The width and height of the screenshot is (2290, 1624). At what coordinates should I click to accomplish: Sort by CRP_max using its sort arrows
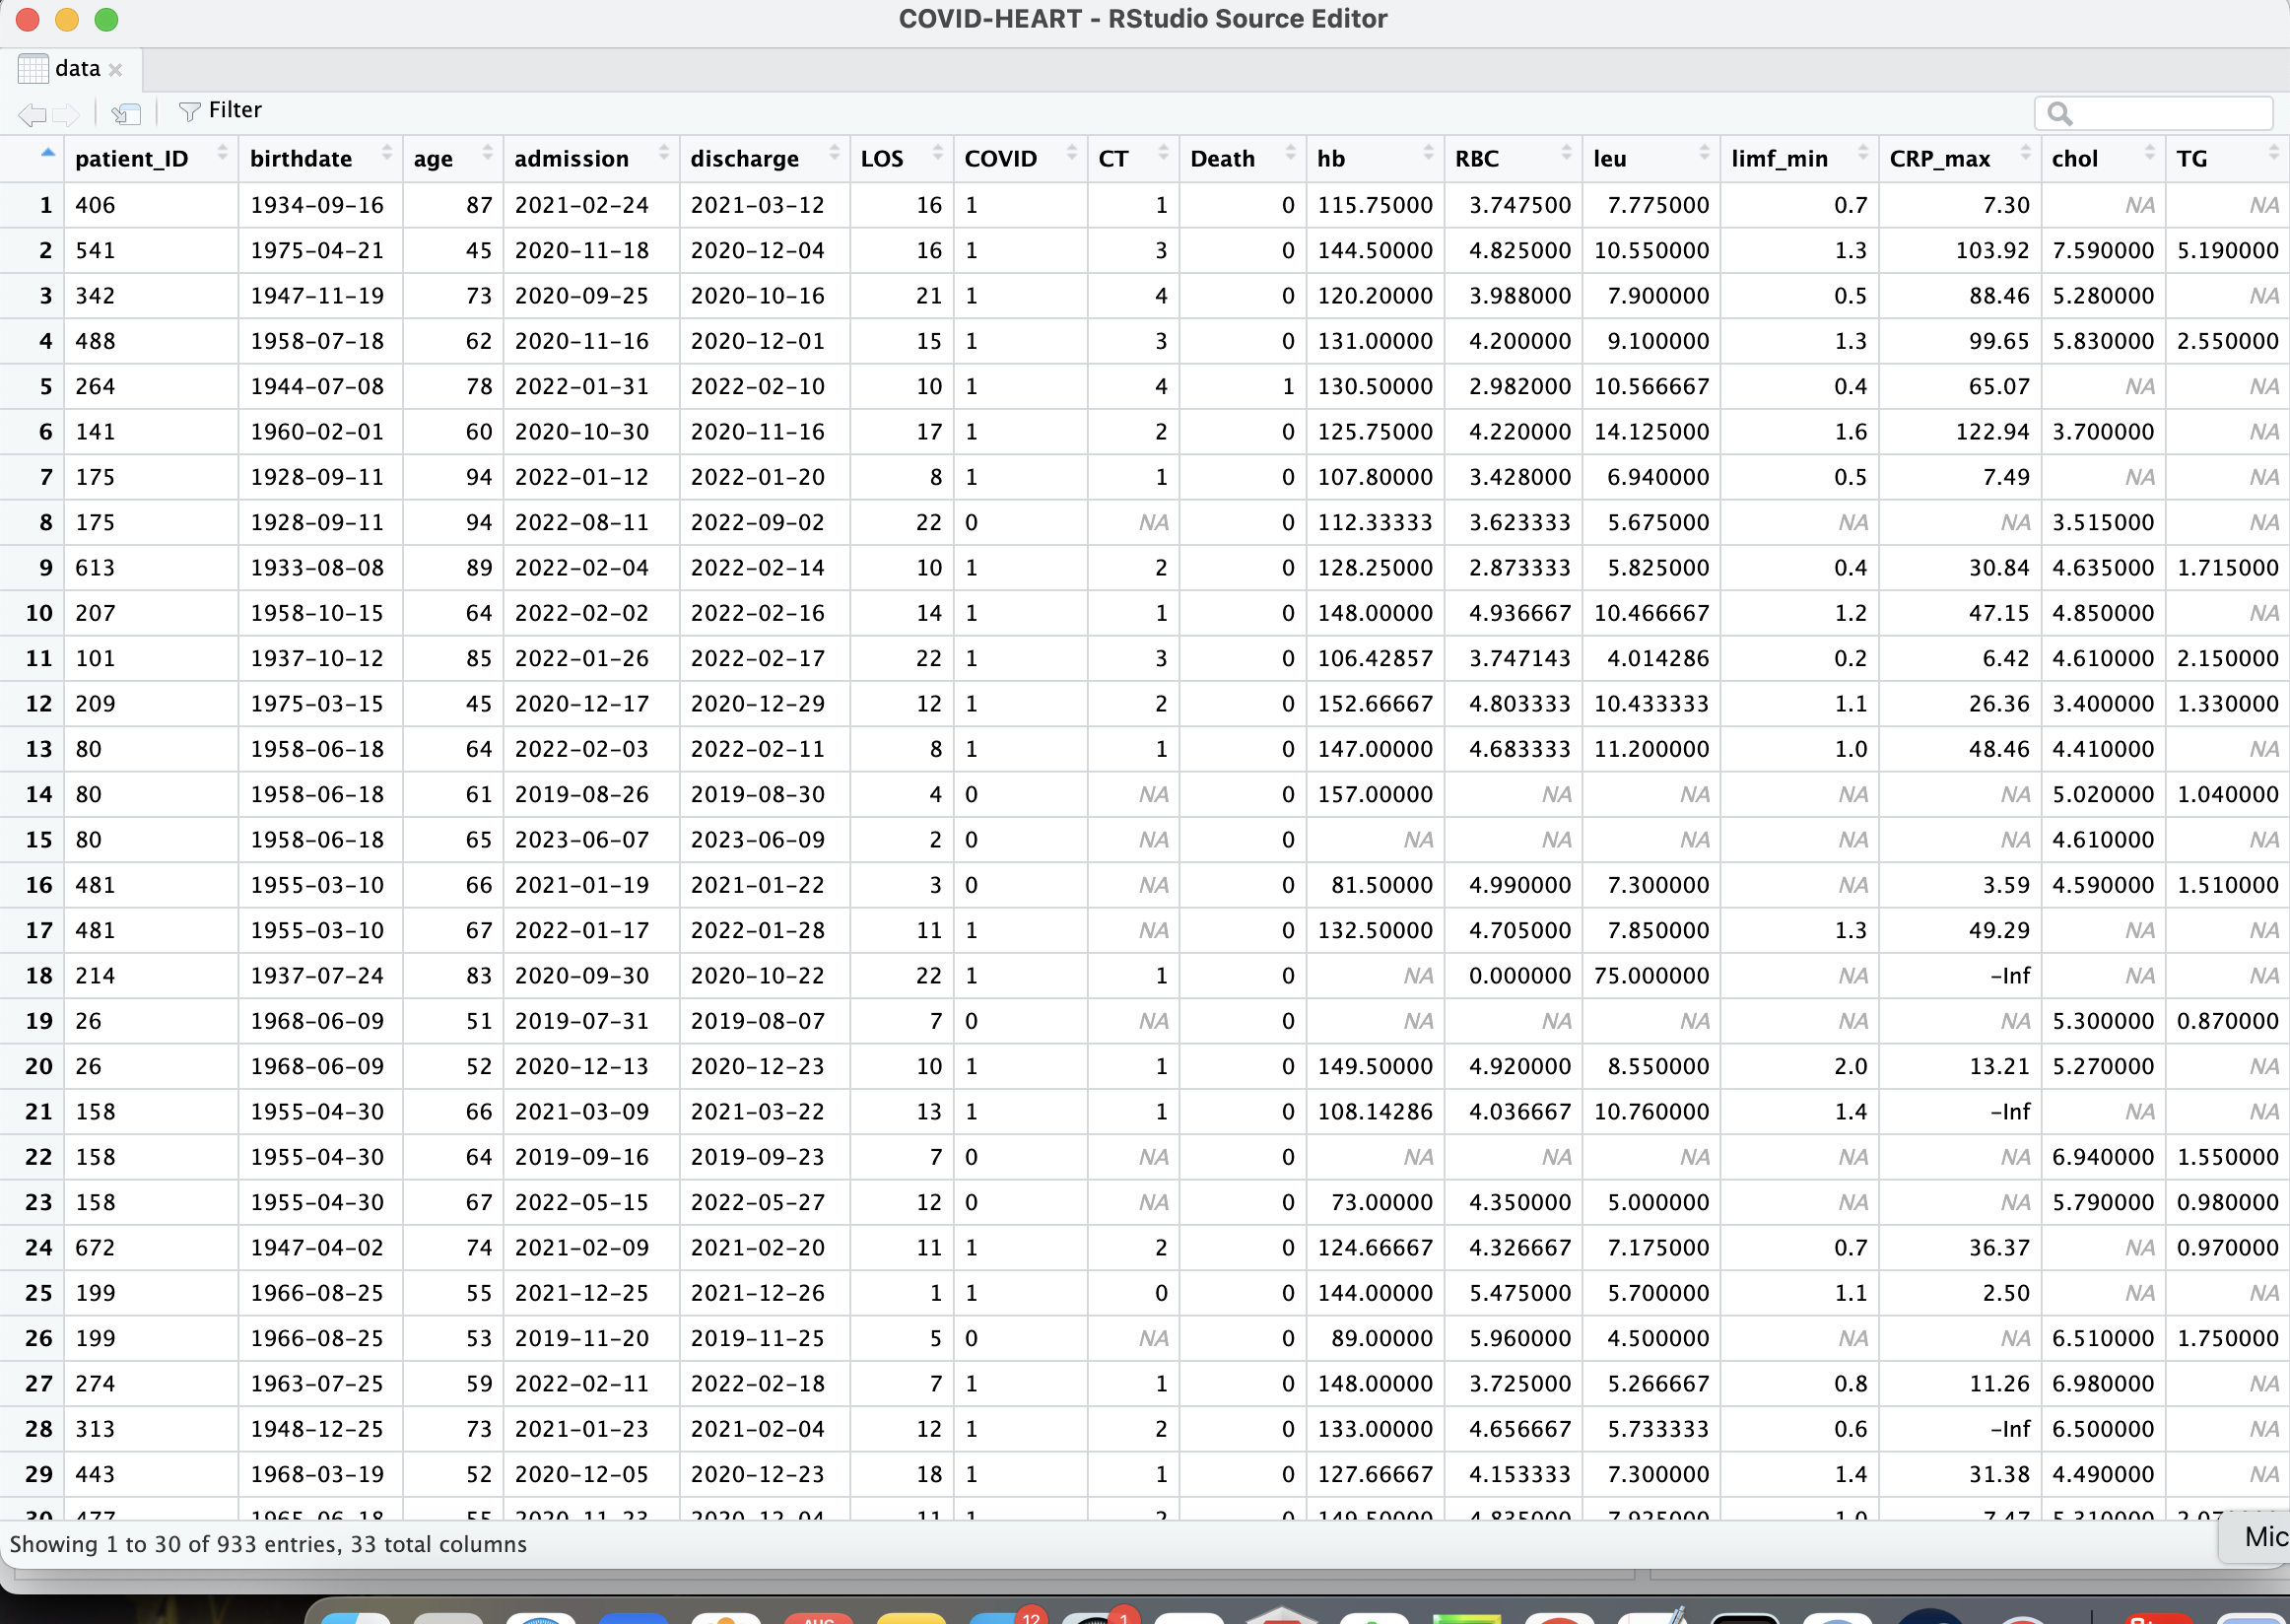tap(2025, 153)
